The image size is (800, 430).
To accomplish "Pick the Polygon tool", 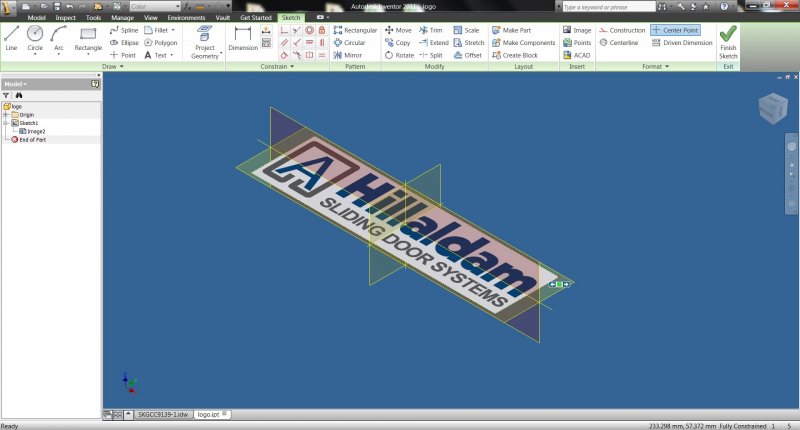I will click(x=161, y=43).
